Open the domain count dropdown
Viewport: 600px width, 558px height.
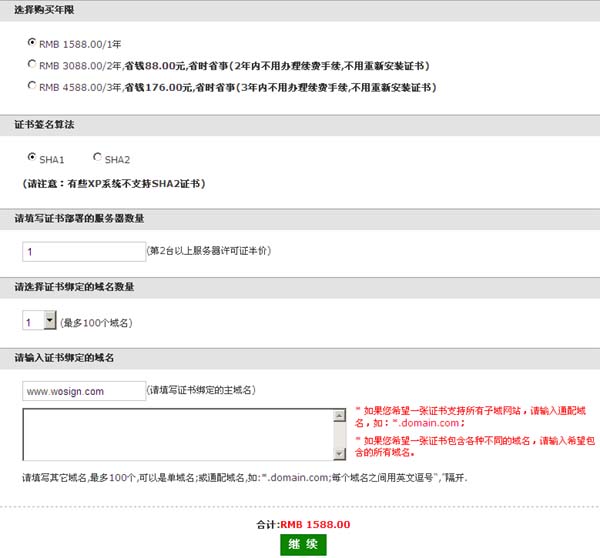(x=49, y=322)
